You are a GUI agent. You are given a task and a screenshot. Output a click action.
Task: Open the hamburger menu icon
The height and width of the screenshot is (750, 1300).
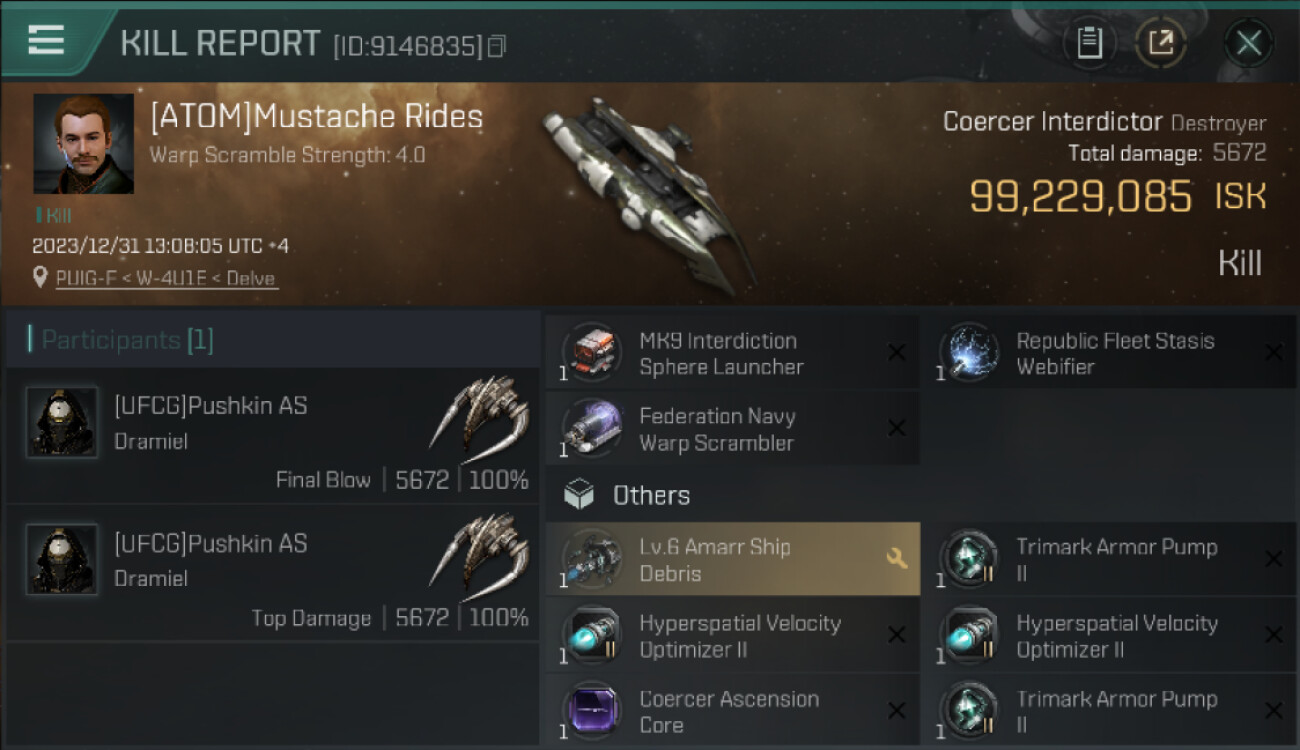coord(46,40)
